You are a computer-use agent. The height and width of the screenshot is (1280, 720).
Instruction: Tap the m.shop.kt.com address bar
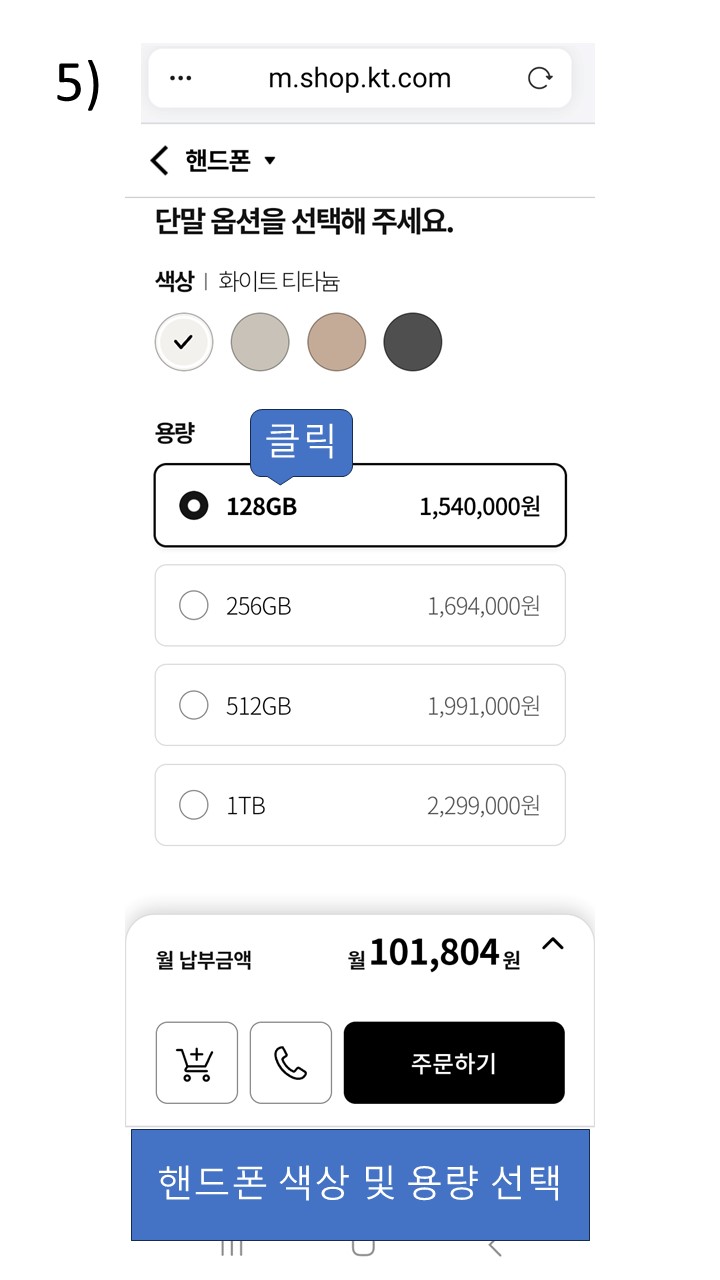point(360,78)
